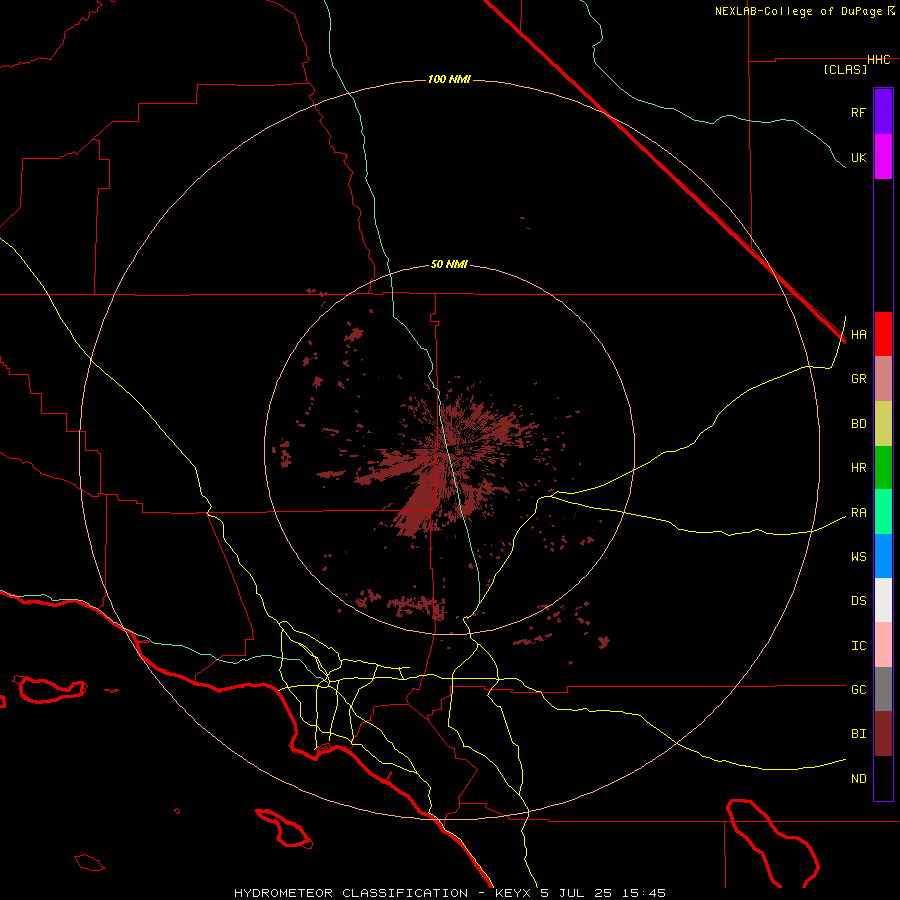Pick the RA light green swatch

tap(883, 512)
